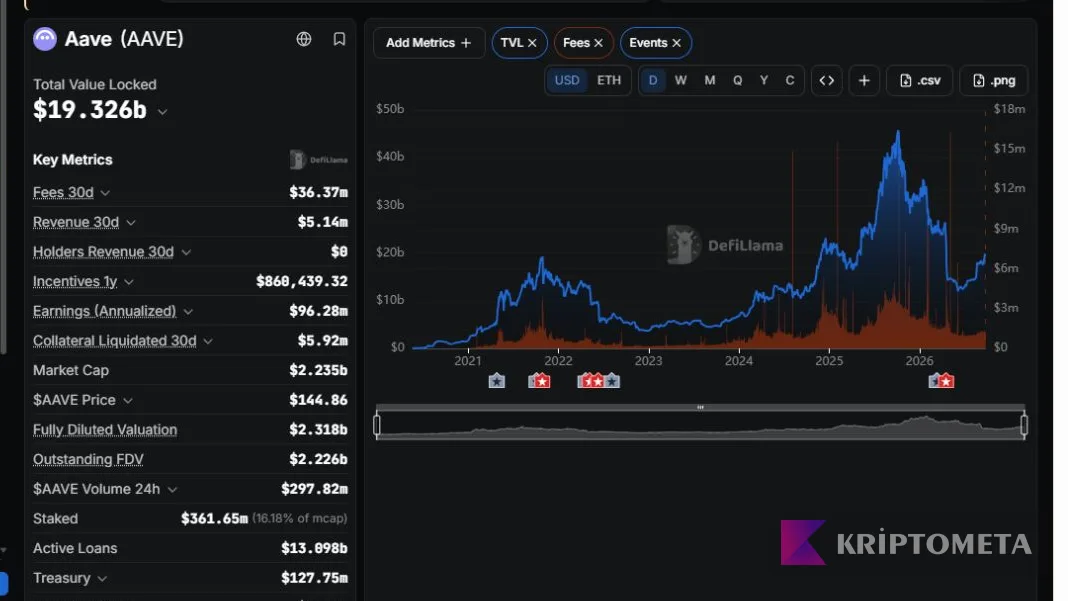Viewport: 1068px width, 601px height.
Task: Select monthly (M) chart interval
Action: [710, 80]
